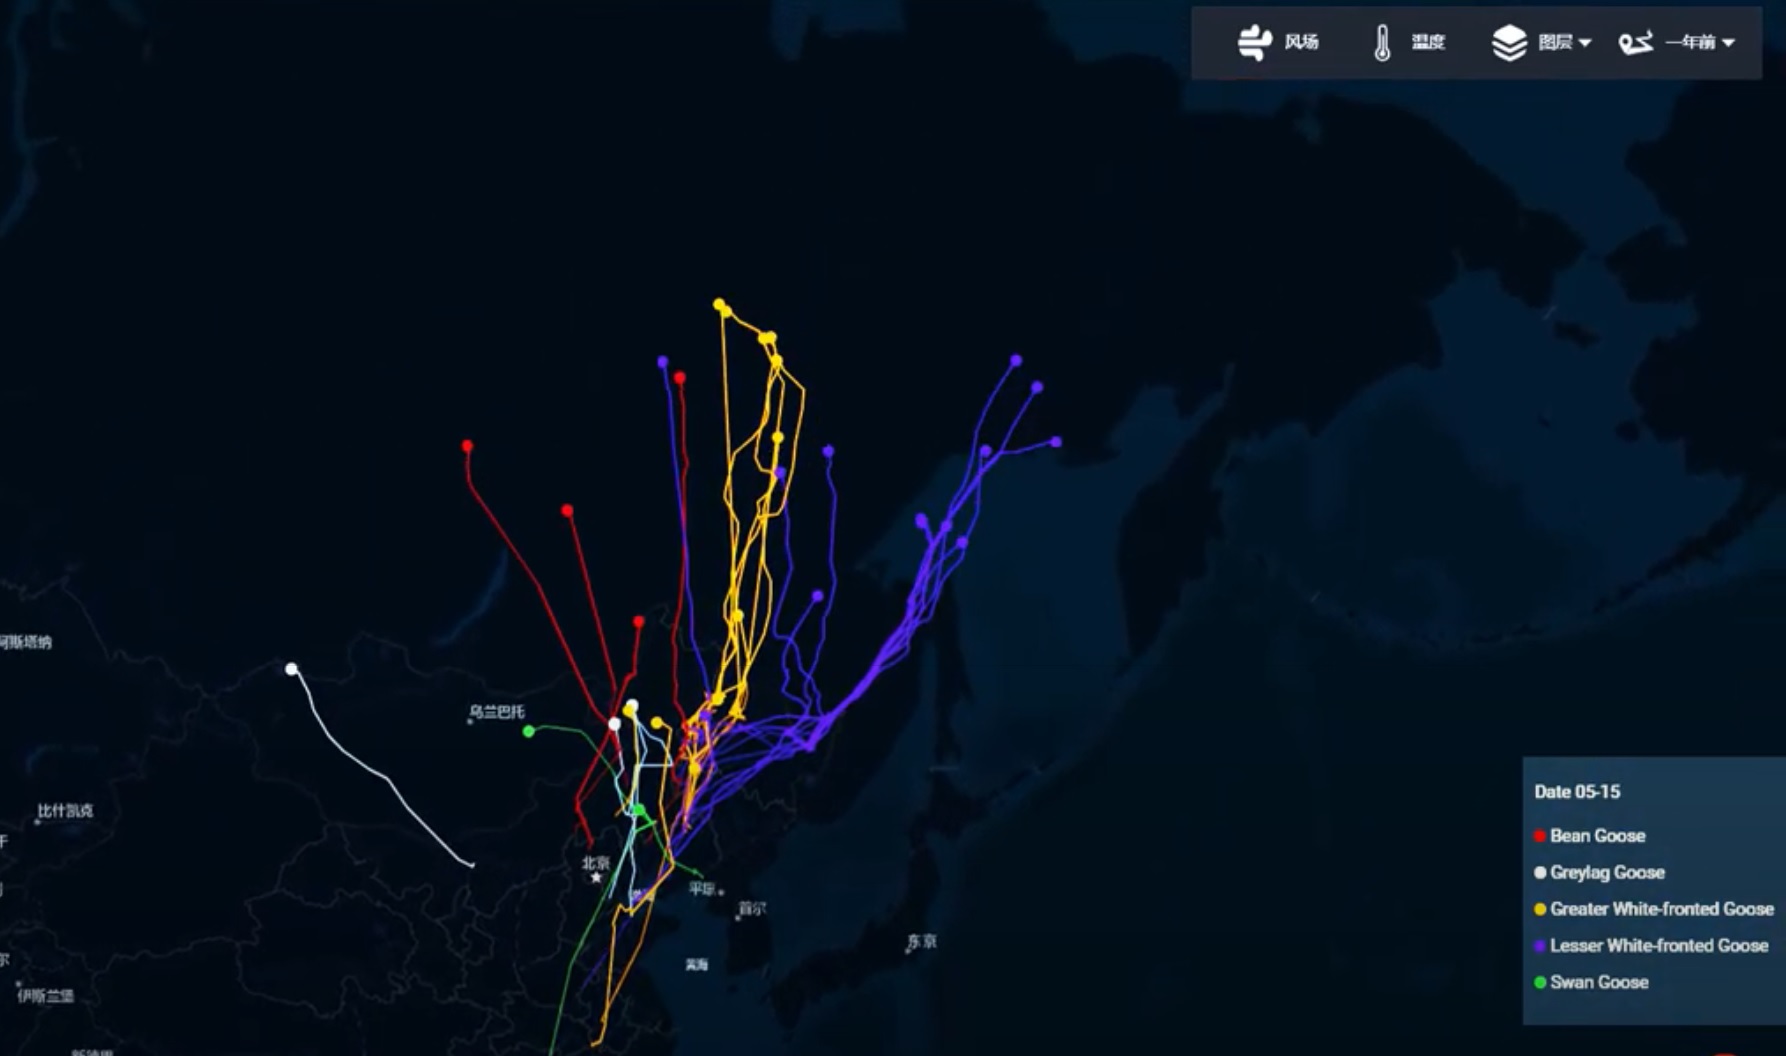Click Lesser White-fronted Goose legend label
The height and width of the screenshot is (1056, 1786).
point(1658,946)
